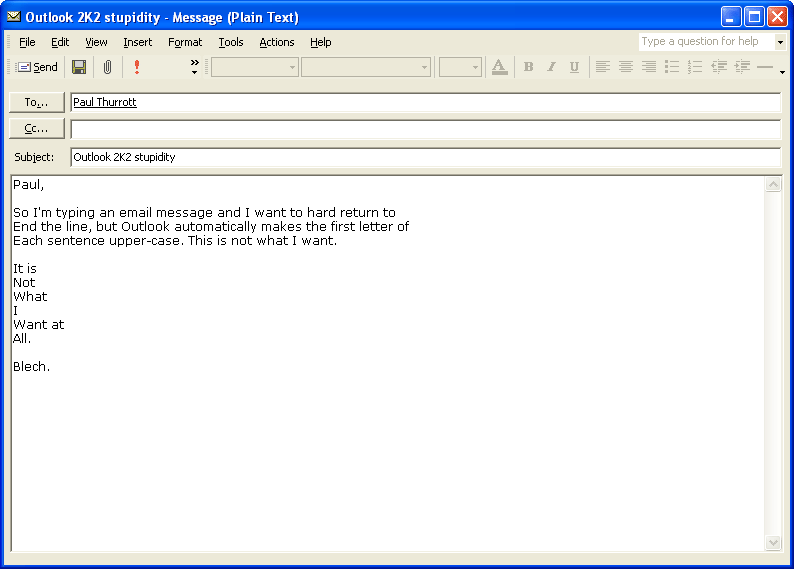Click the Cc... button
Image resolution: width=794 pixels, height=569 pixels.
pos(37,128)
